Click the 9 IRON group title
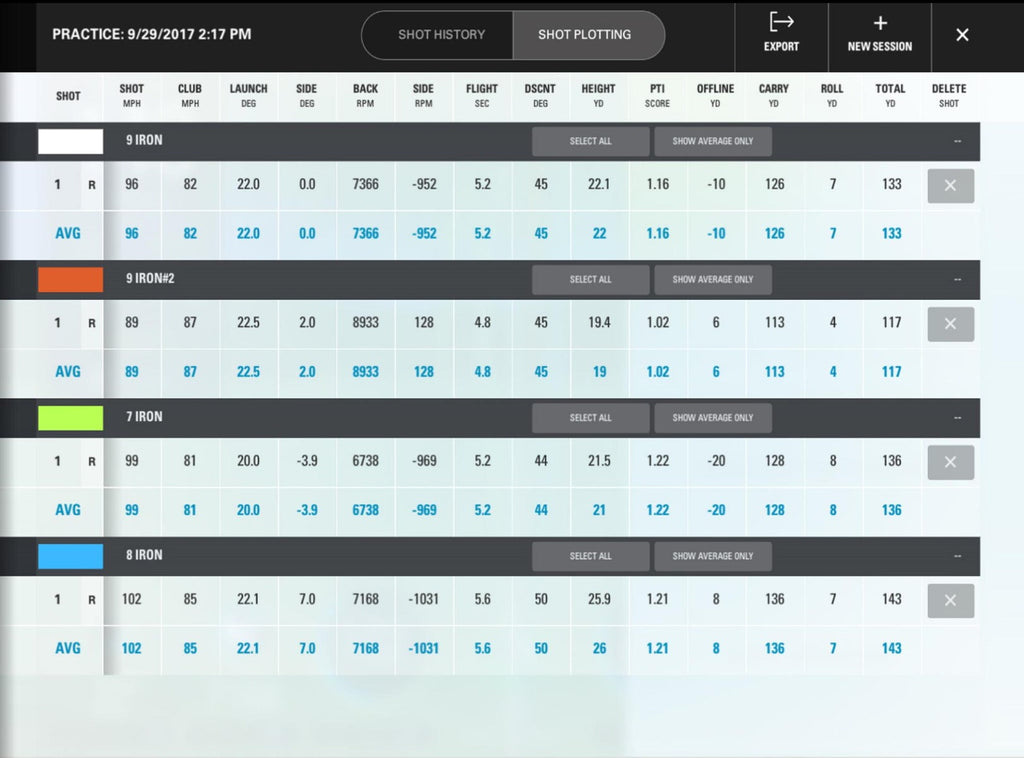 pos(144,140)
